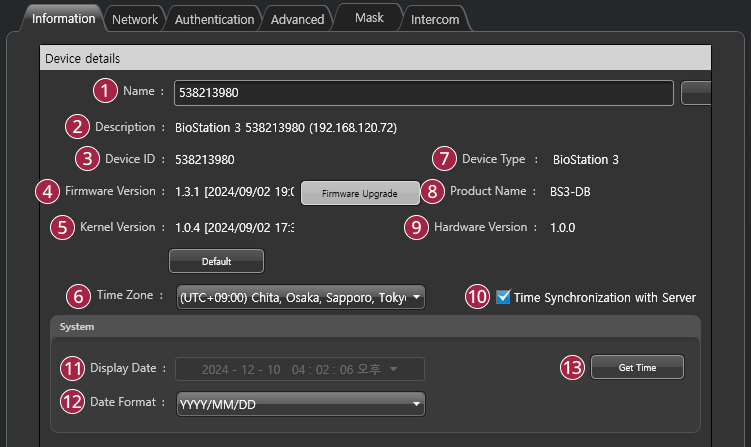The height and width of the screenshot is (447, 751).
Task: Select the Advanced tab
Action: click(x=297, y=19)
